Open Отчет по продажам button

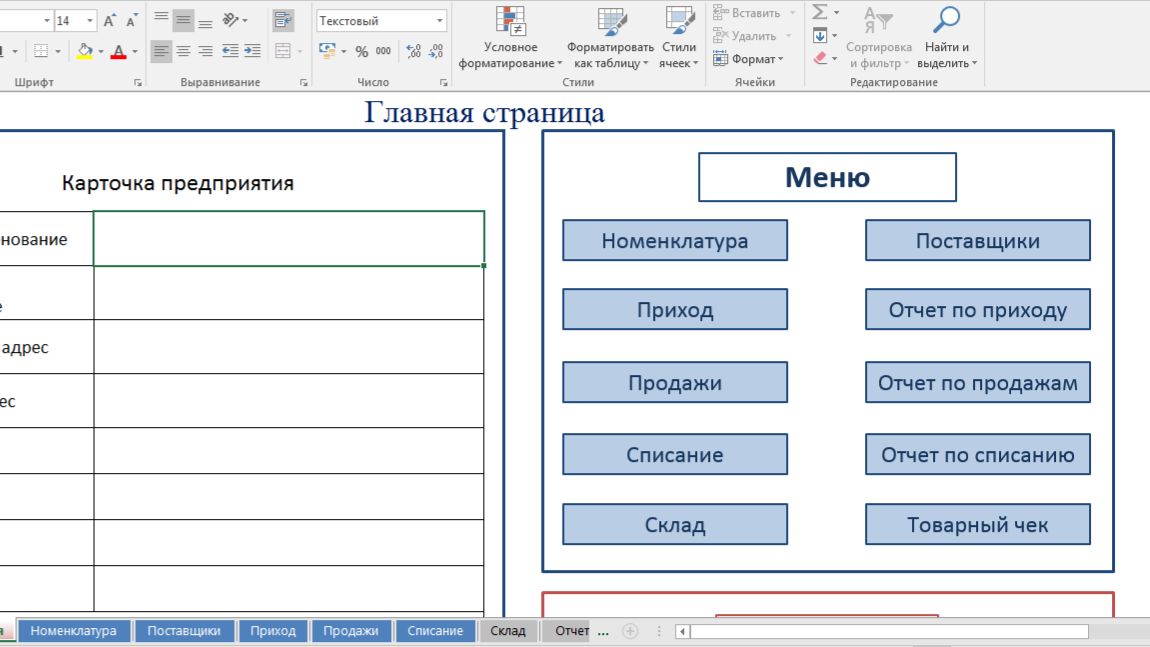click(978, 381)
